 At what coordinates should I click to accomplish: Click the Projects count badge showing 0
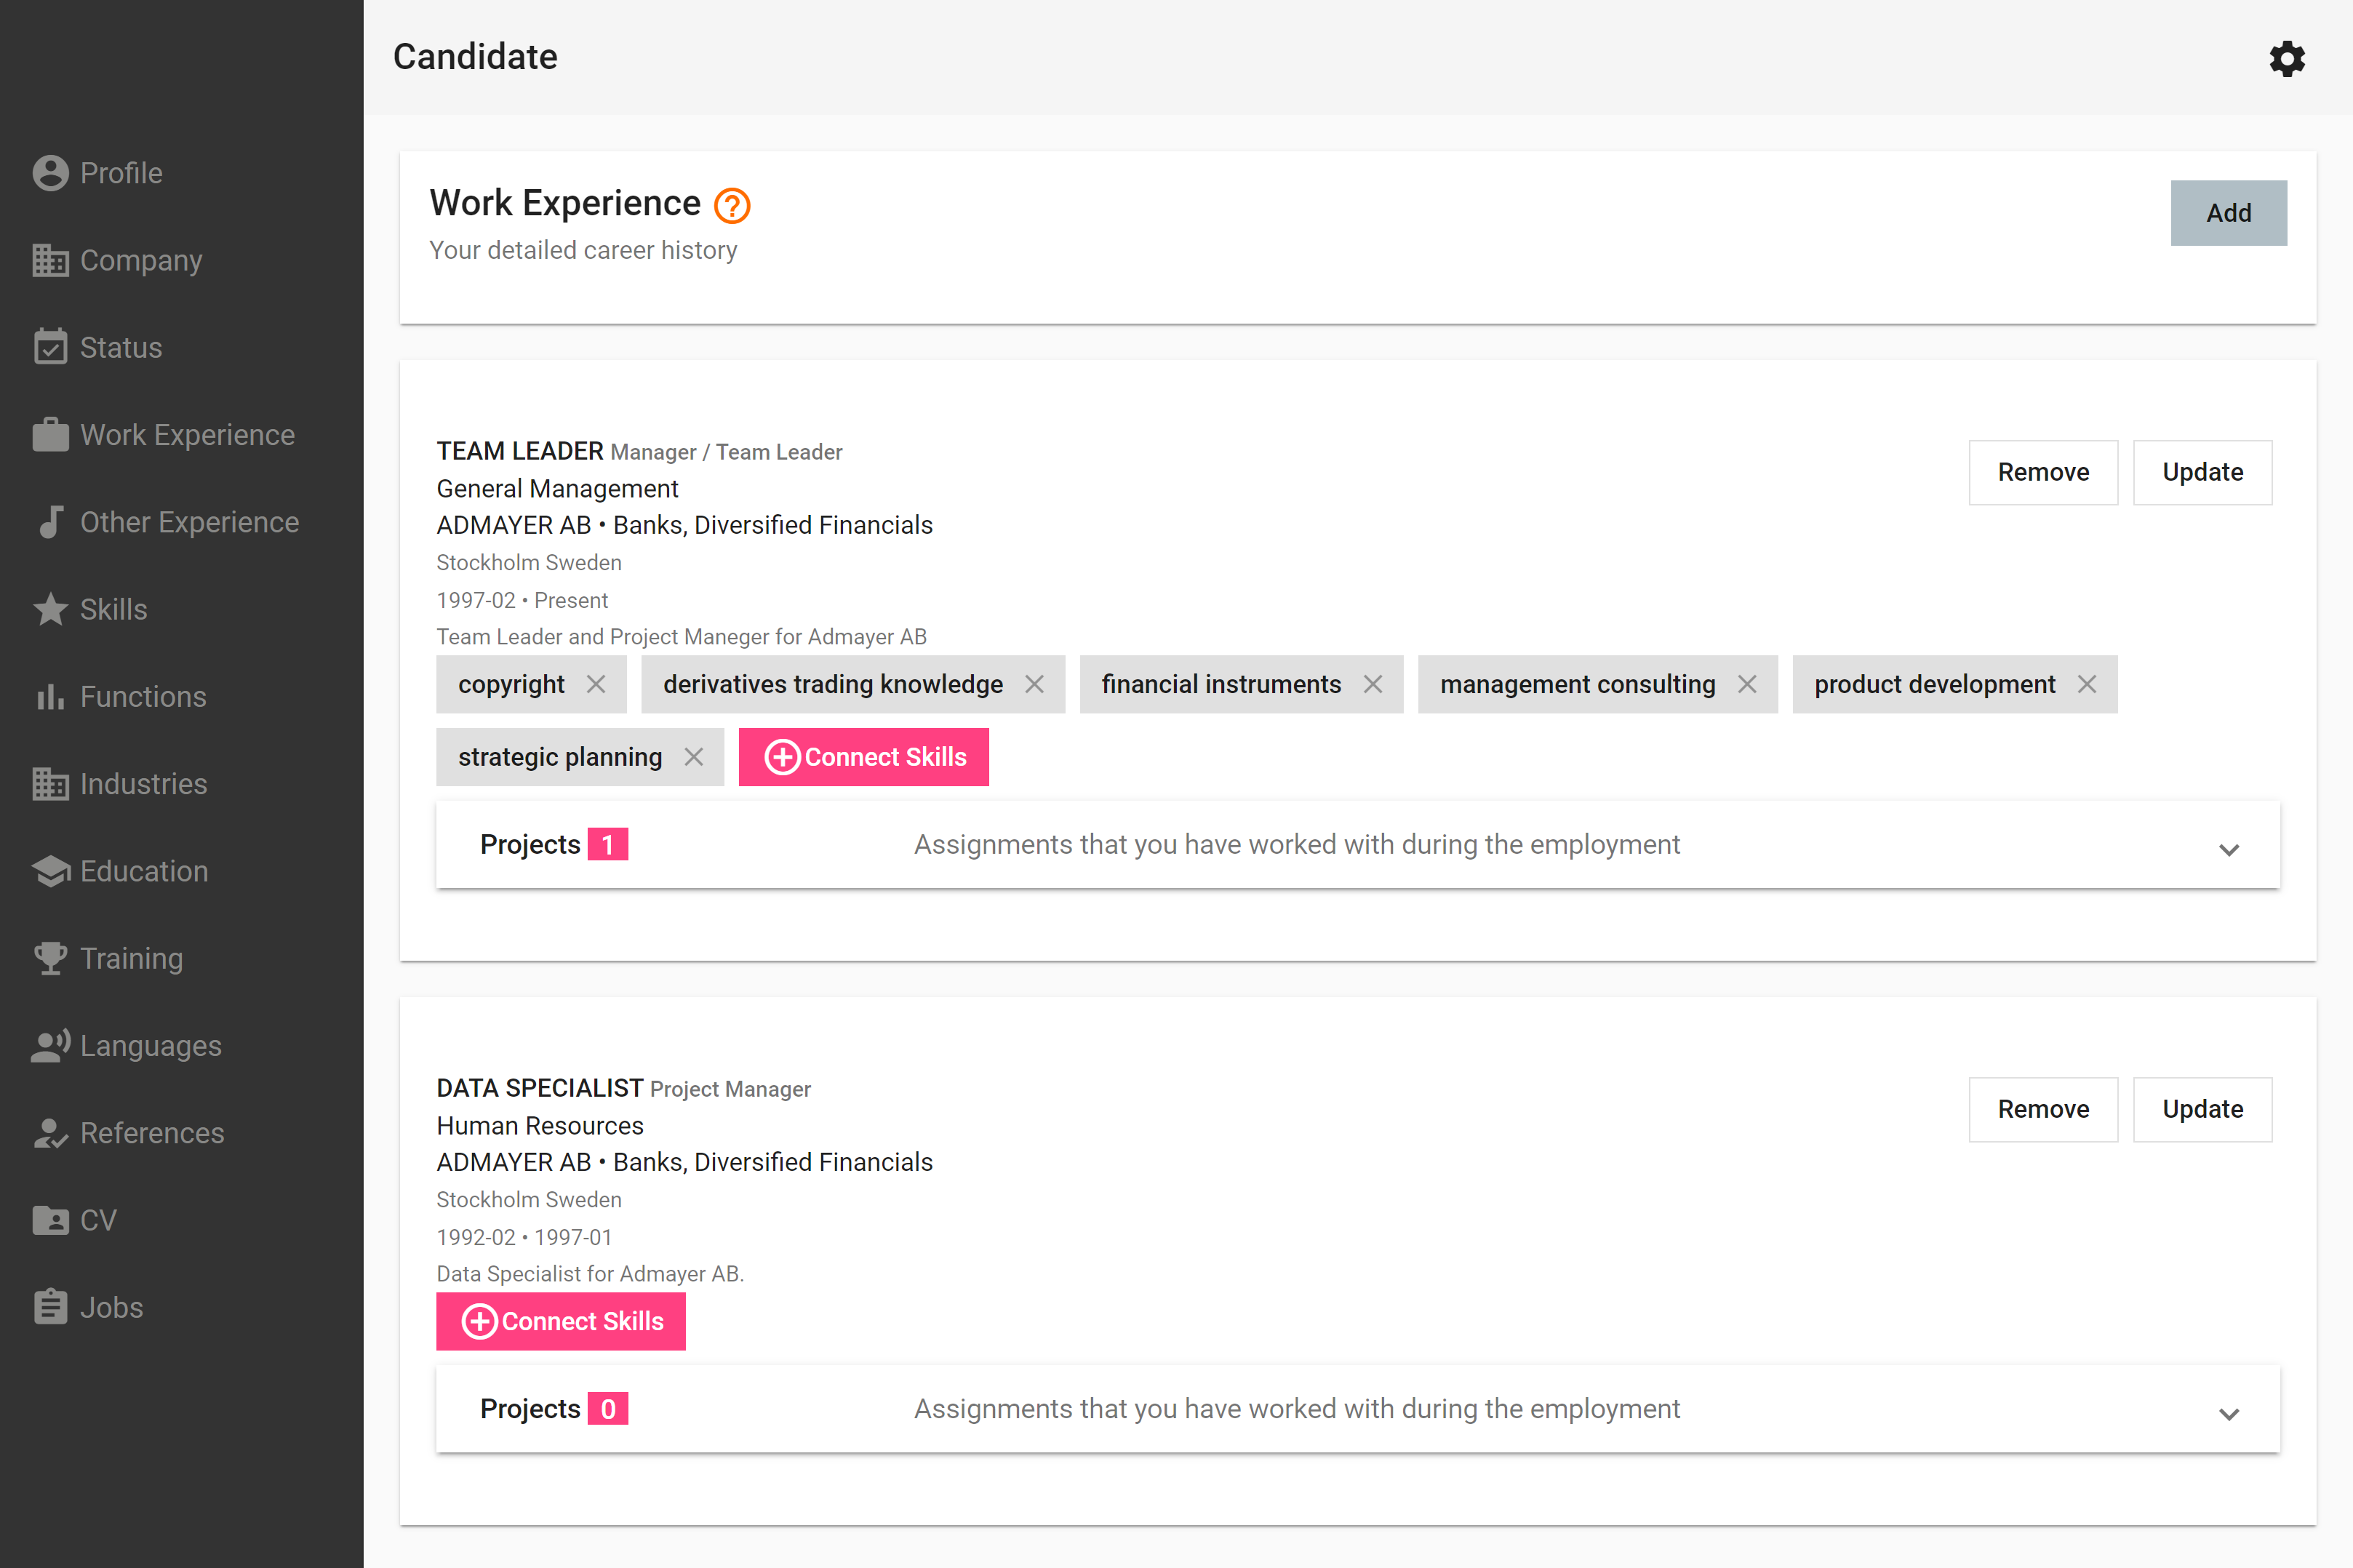608,1409
